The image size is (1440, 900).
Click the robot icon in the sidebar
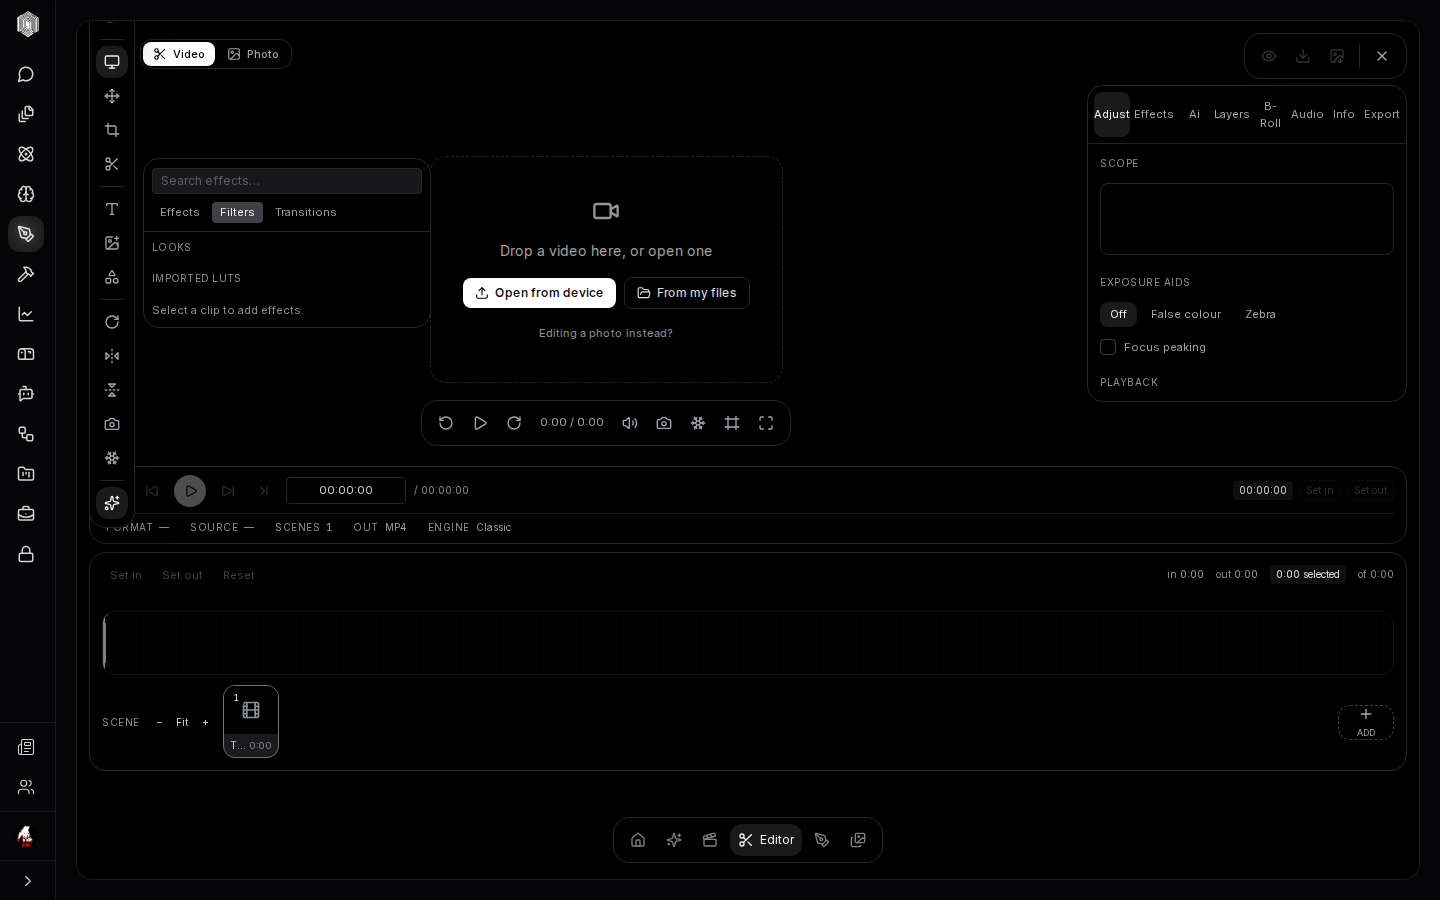tap(26, 394)
